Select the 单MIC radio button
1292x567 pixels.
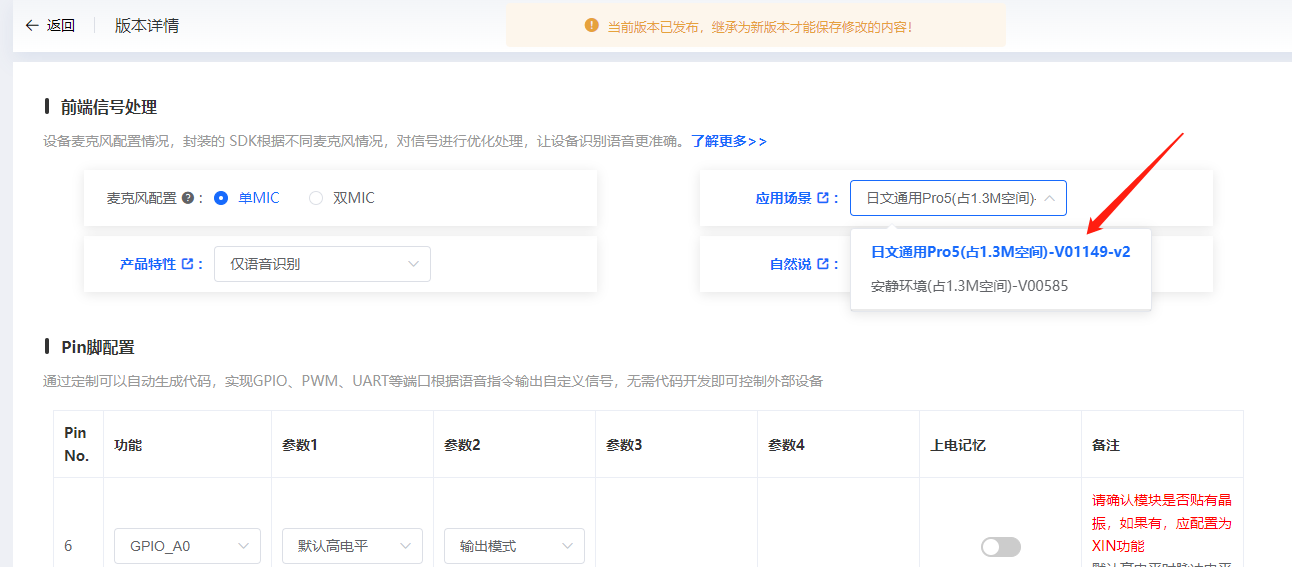[x=221, y=198]
